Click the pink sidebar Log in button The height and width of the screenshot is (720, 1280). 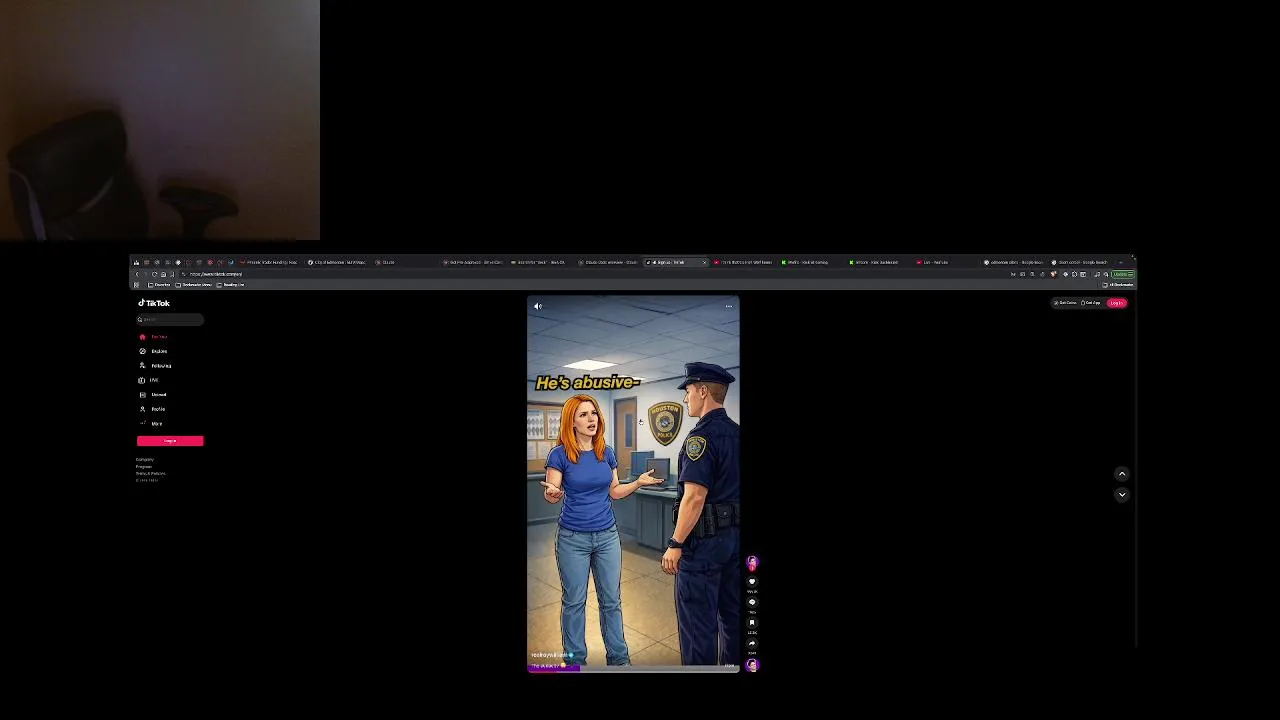170,441
